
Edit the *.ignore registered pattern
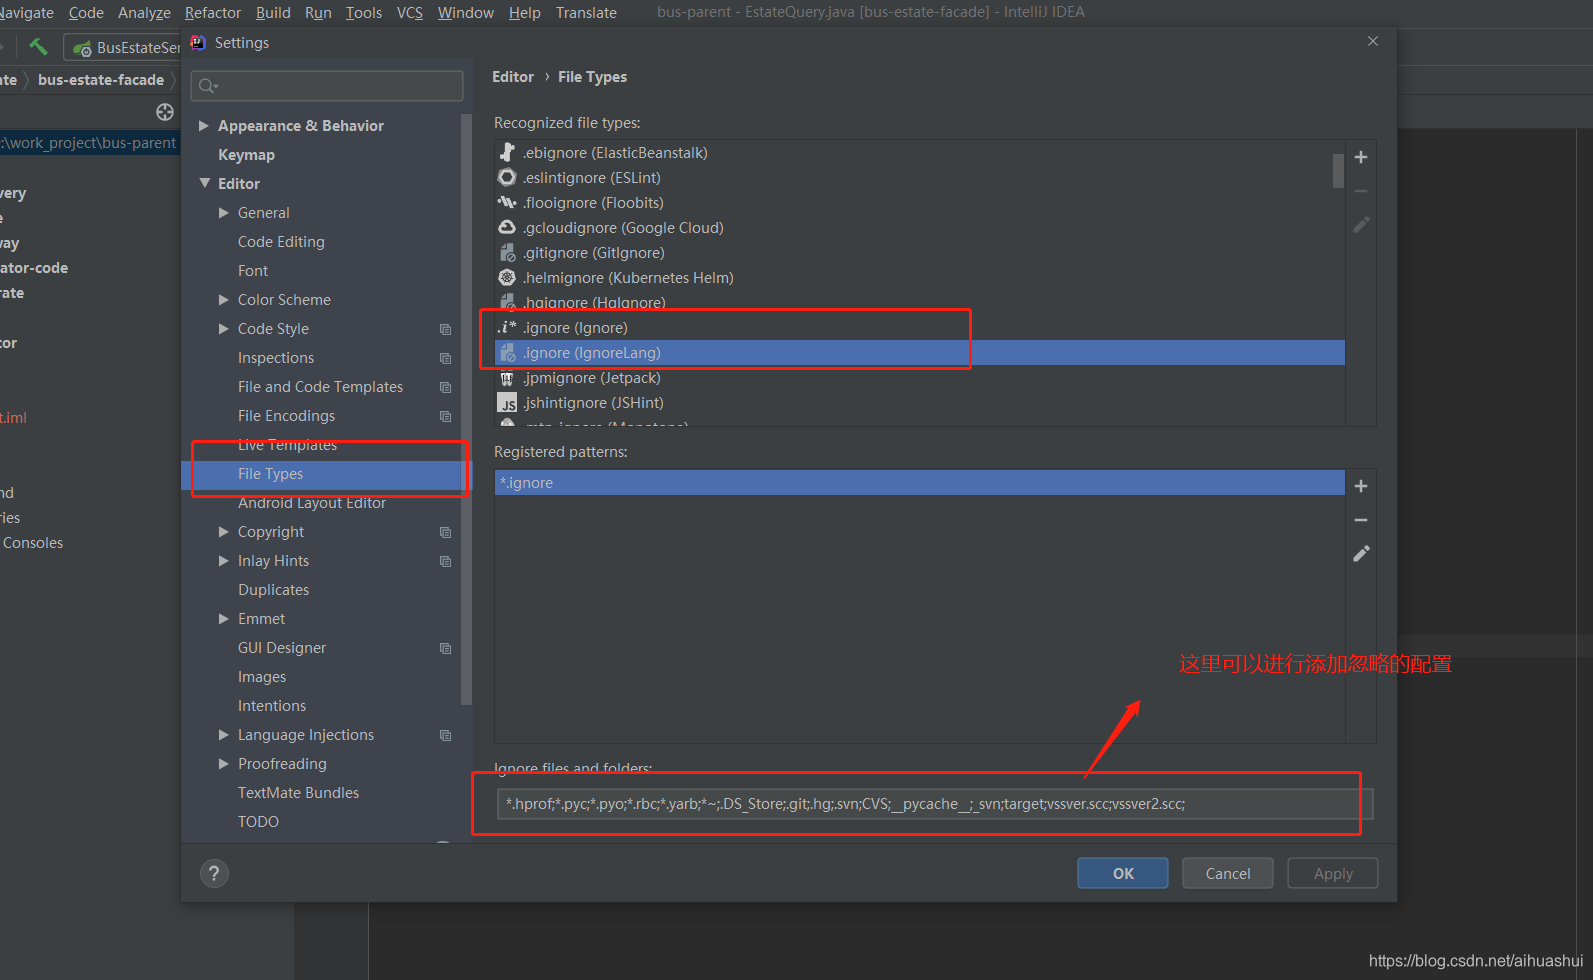(x=1361, y=554)
